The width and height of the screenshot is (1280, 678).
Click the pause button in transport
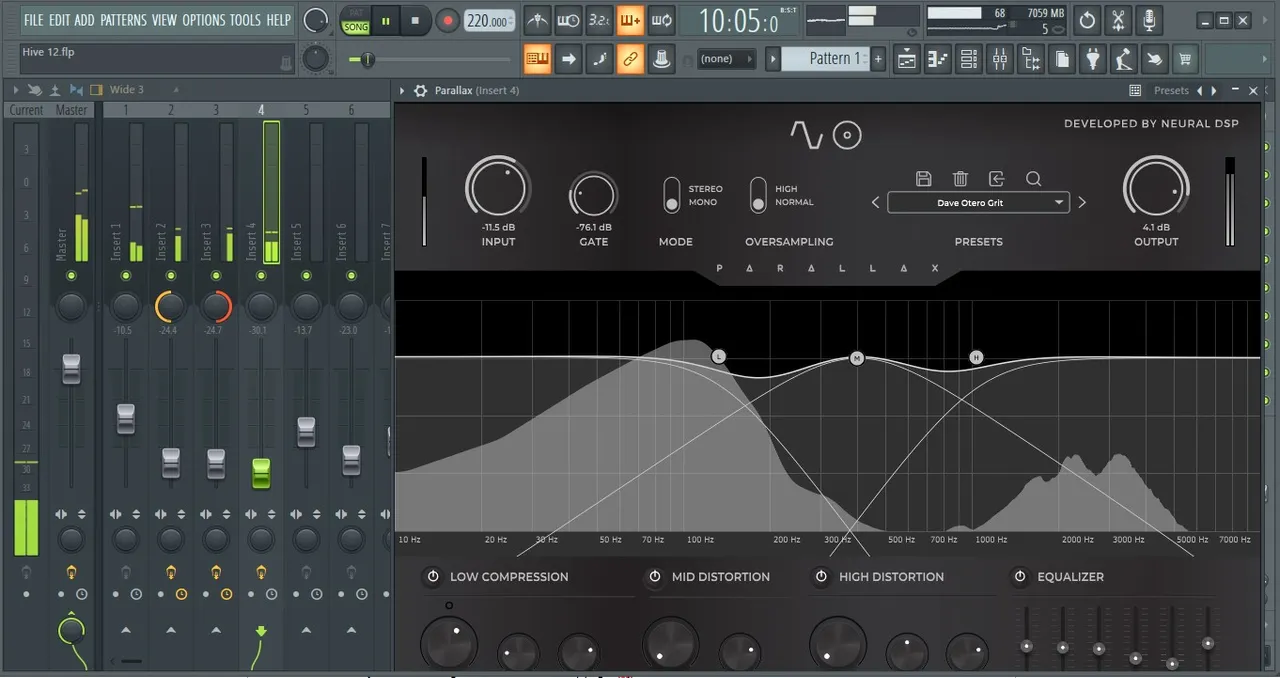pyautogui.click(x=386, y=20)
